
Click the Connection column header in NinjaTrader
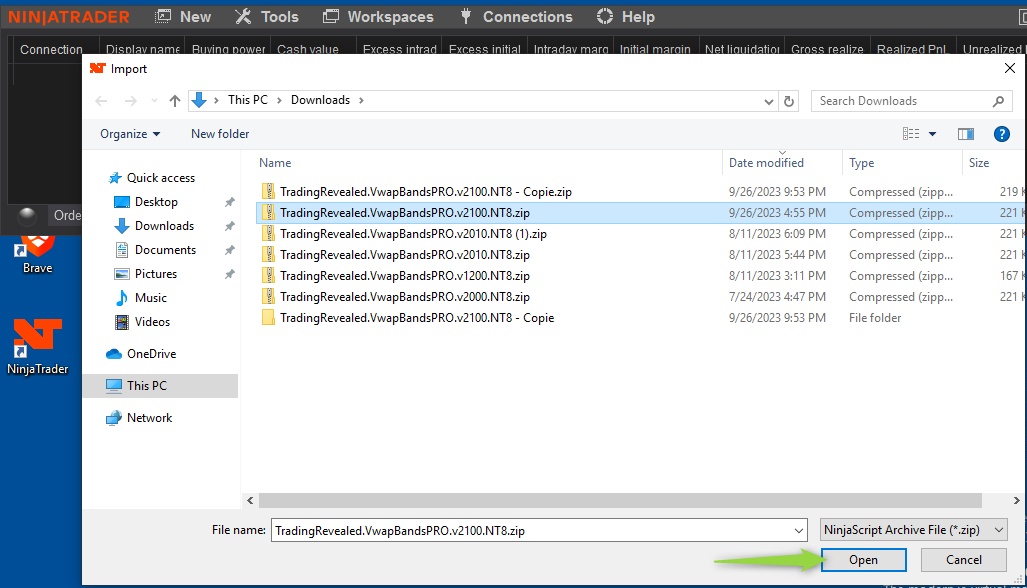[x=51, y=49]
